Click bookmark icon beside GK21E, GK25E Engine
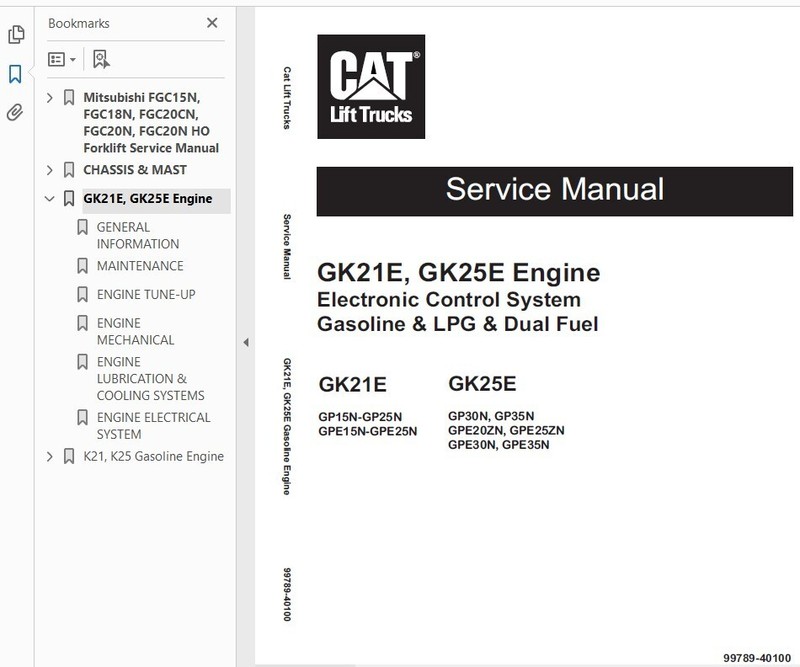800x667 pixels. click(x=69, y=199)
